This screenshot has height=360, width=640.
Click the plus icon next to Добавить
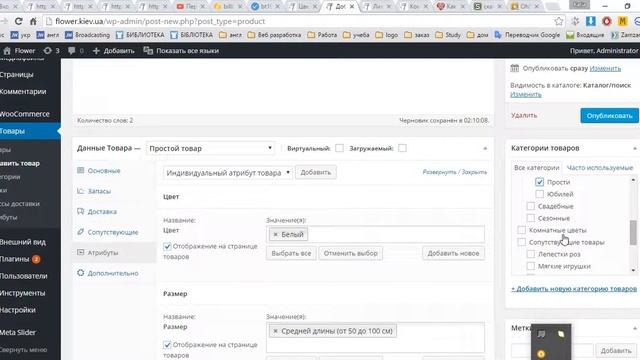coord(96,51)
